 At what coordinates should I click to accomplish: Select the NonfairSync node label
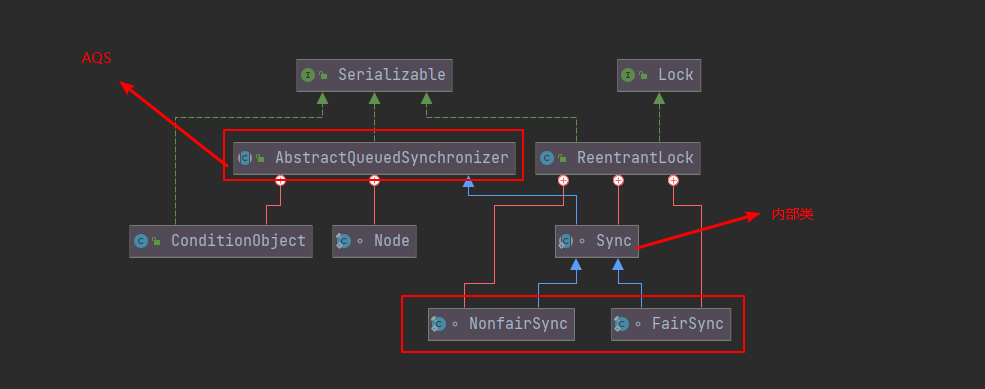pos(518,324)
